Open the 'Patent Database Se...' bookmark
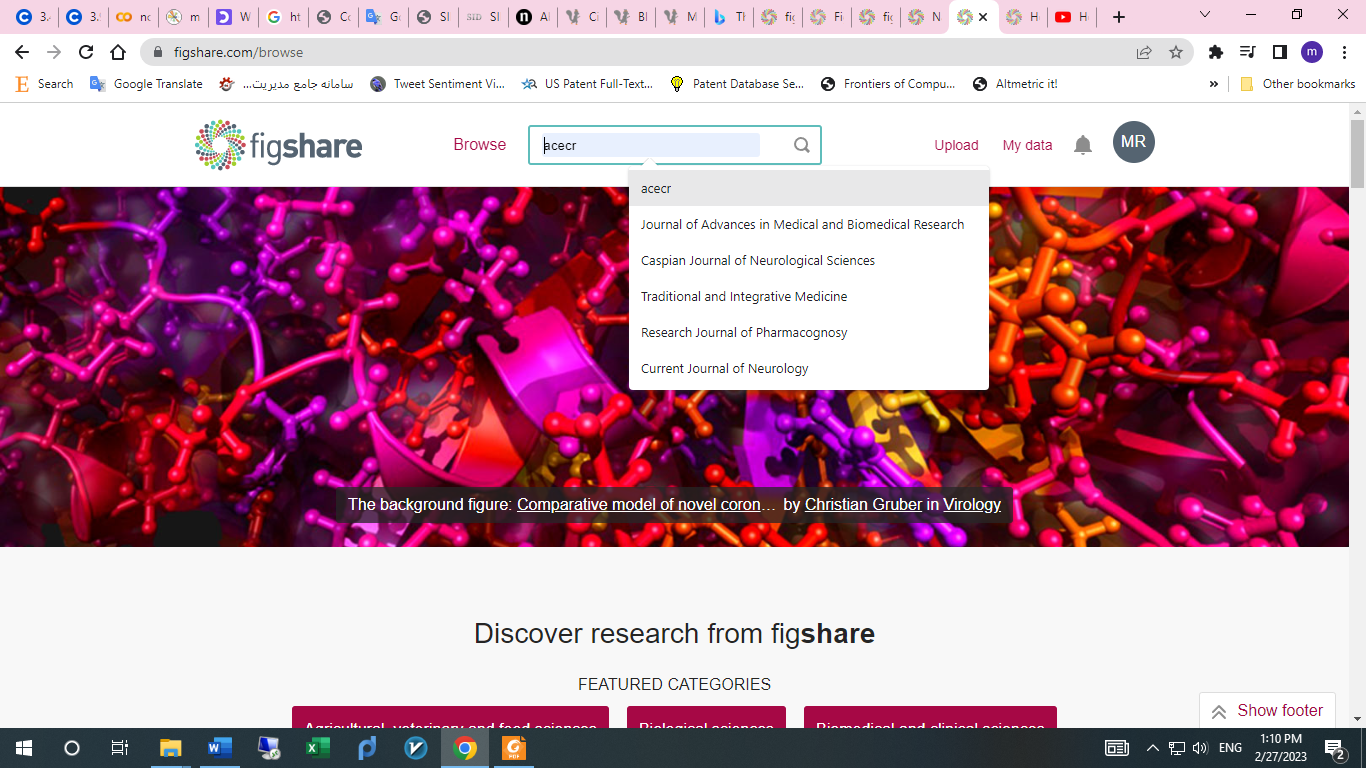 [x=736, y=84]
